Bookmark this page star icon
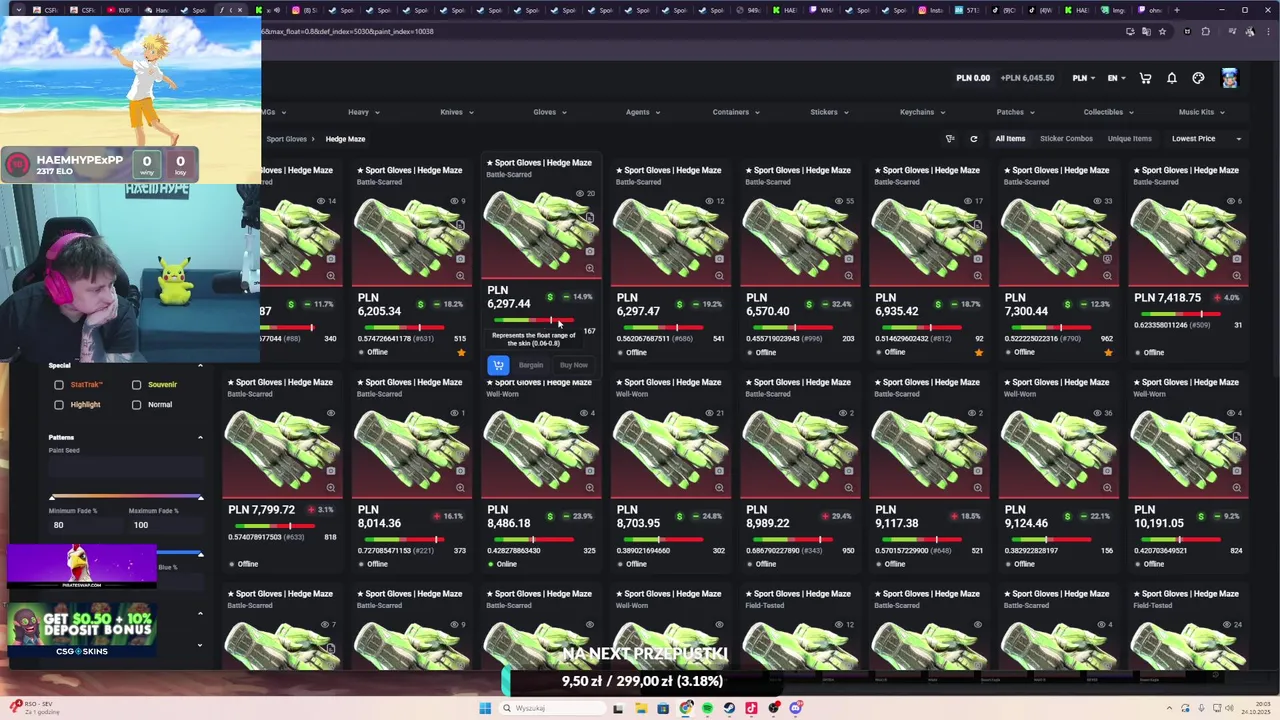Image resolution: width=1280 pixels, height=720 pixels. [x=1162, y=31]
